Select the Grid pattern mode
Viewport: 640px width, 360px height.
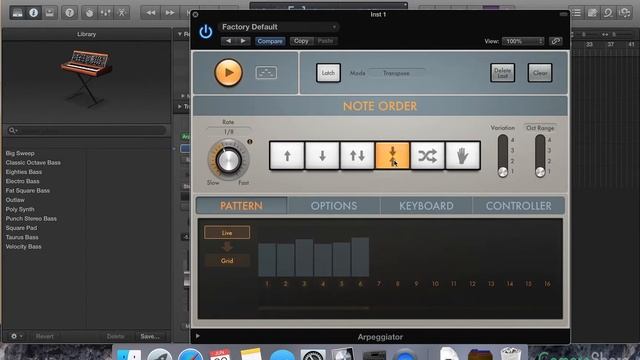(x=227, y=260)
